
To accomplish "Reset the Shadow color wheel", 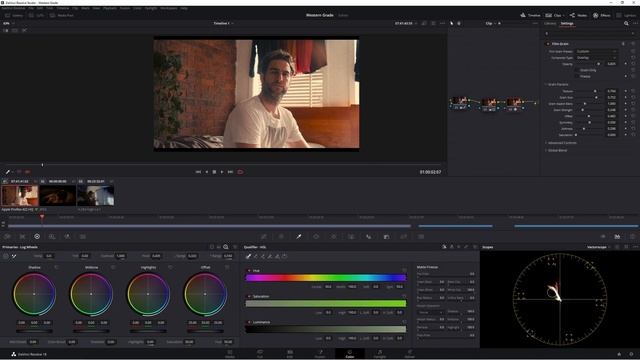I will click(56, 267).
